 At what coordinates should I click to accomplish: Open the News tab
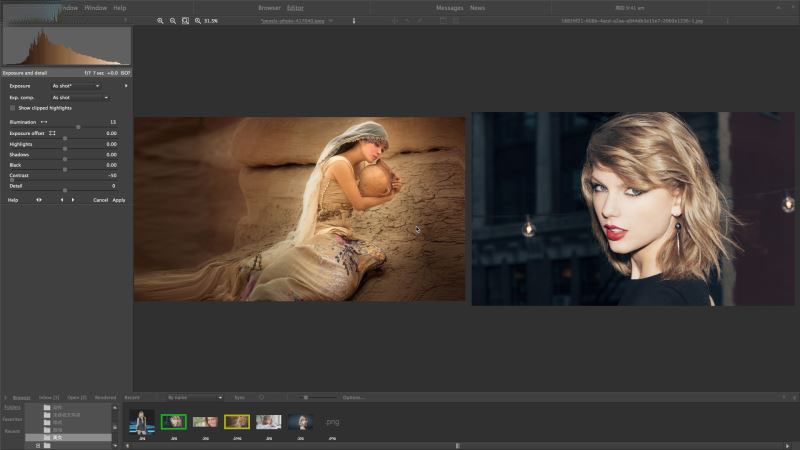point(478,8)
